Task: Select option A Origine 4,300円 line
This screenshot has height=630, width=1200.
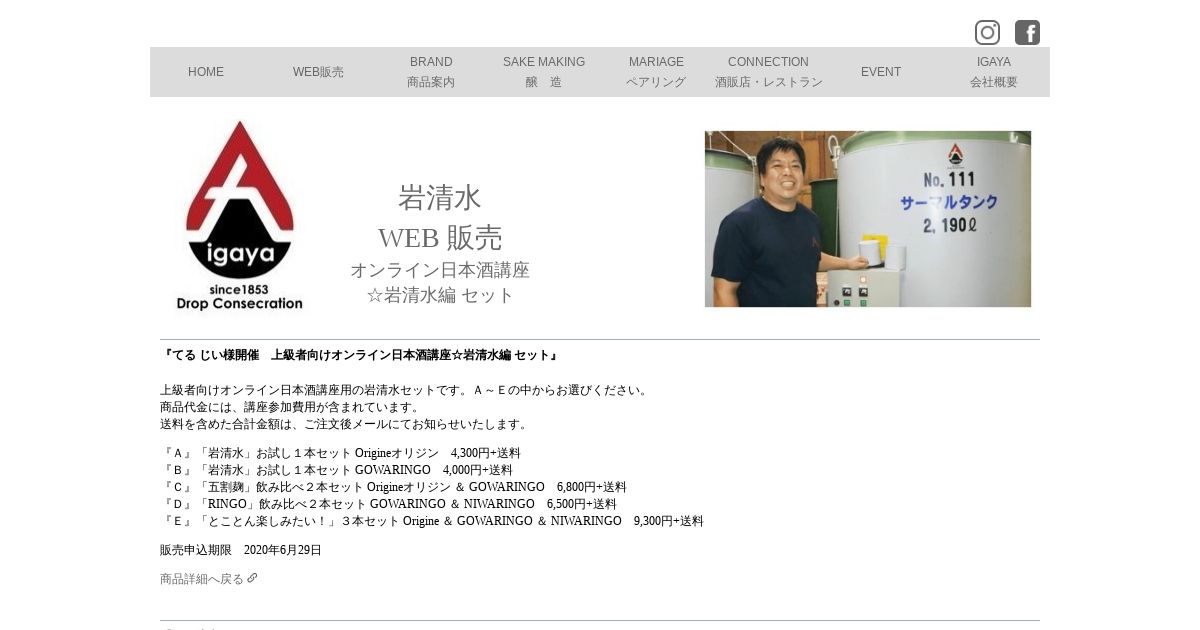Action: 340,453
